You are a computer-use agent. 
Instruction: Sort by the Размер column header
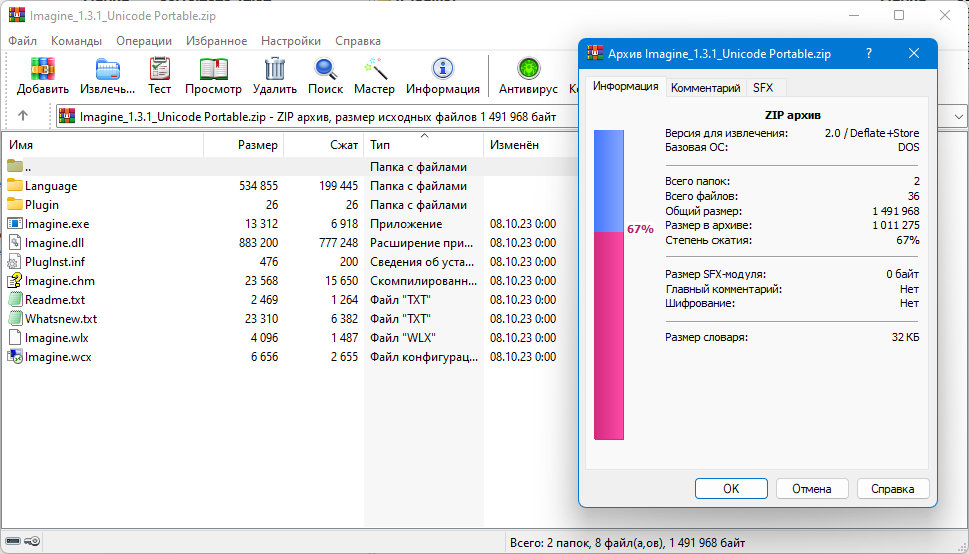(x=243, y=145)
